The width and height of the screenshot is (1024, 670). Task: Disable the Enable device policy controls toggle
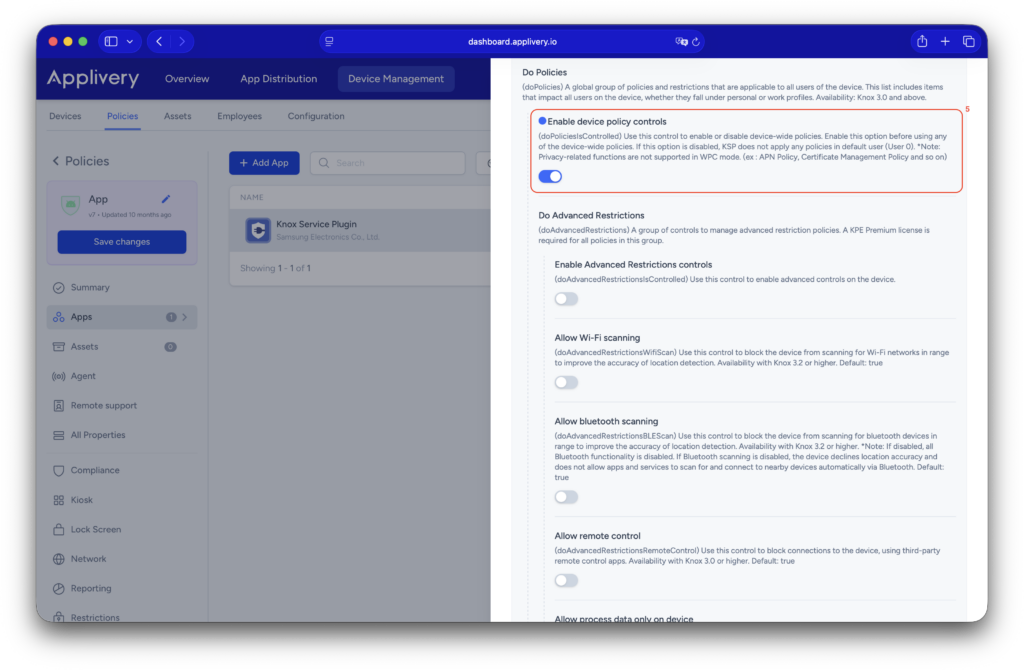(x=550, y=177)
